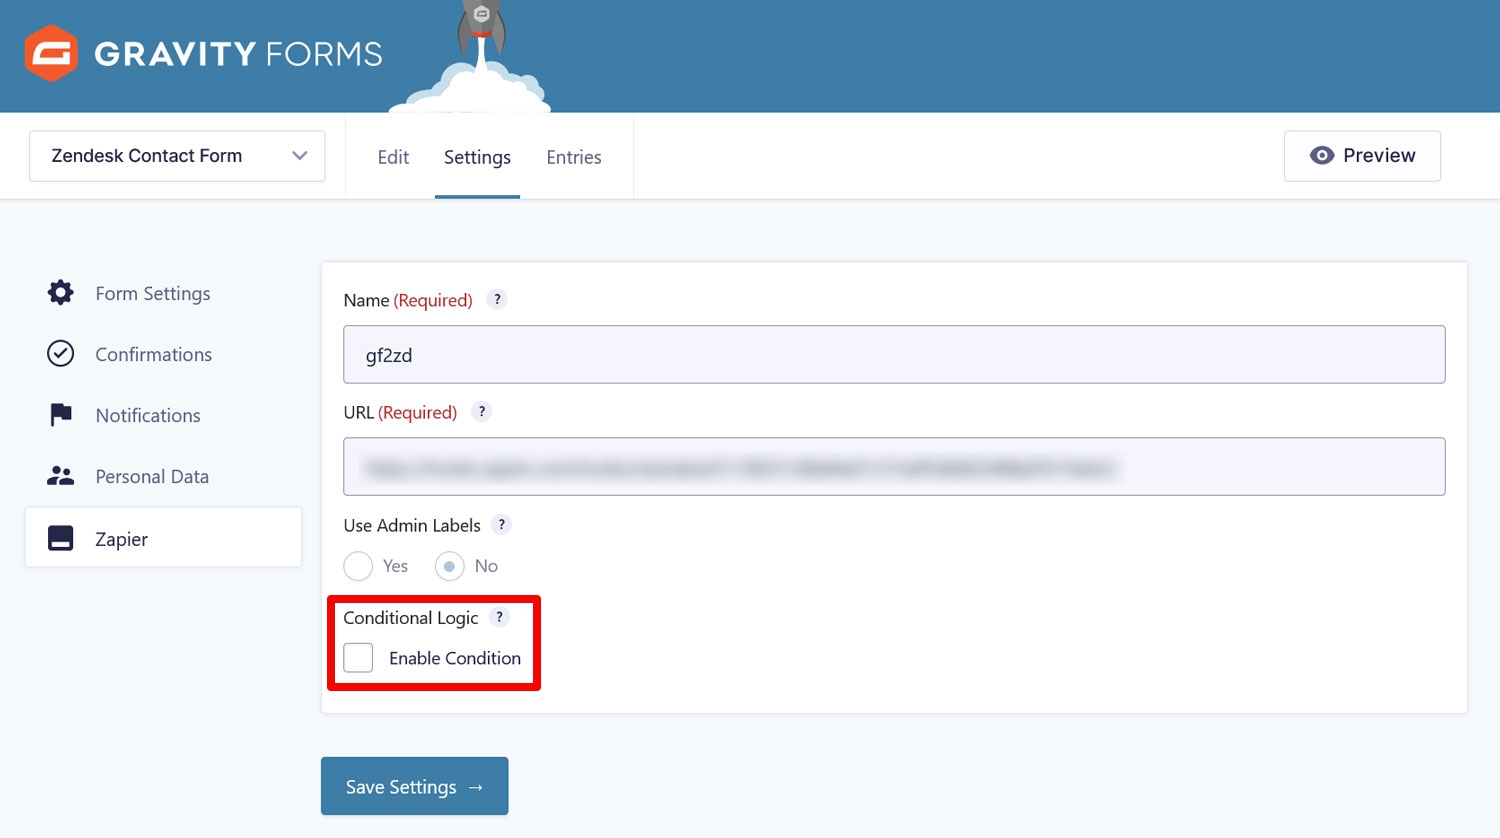Select Yes for Use Admin Labels
Image resolution: width=1500 pixels, height=838 pixels.
[x=358, y=566]
